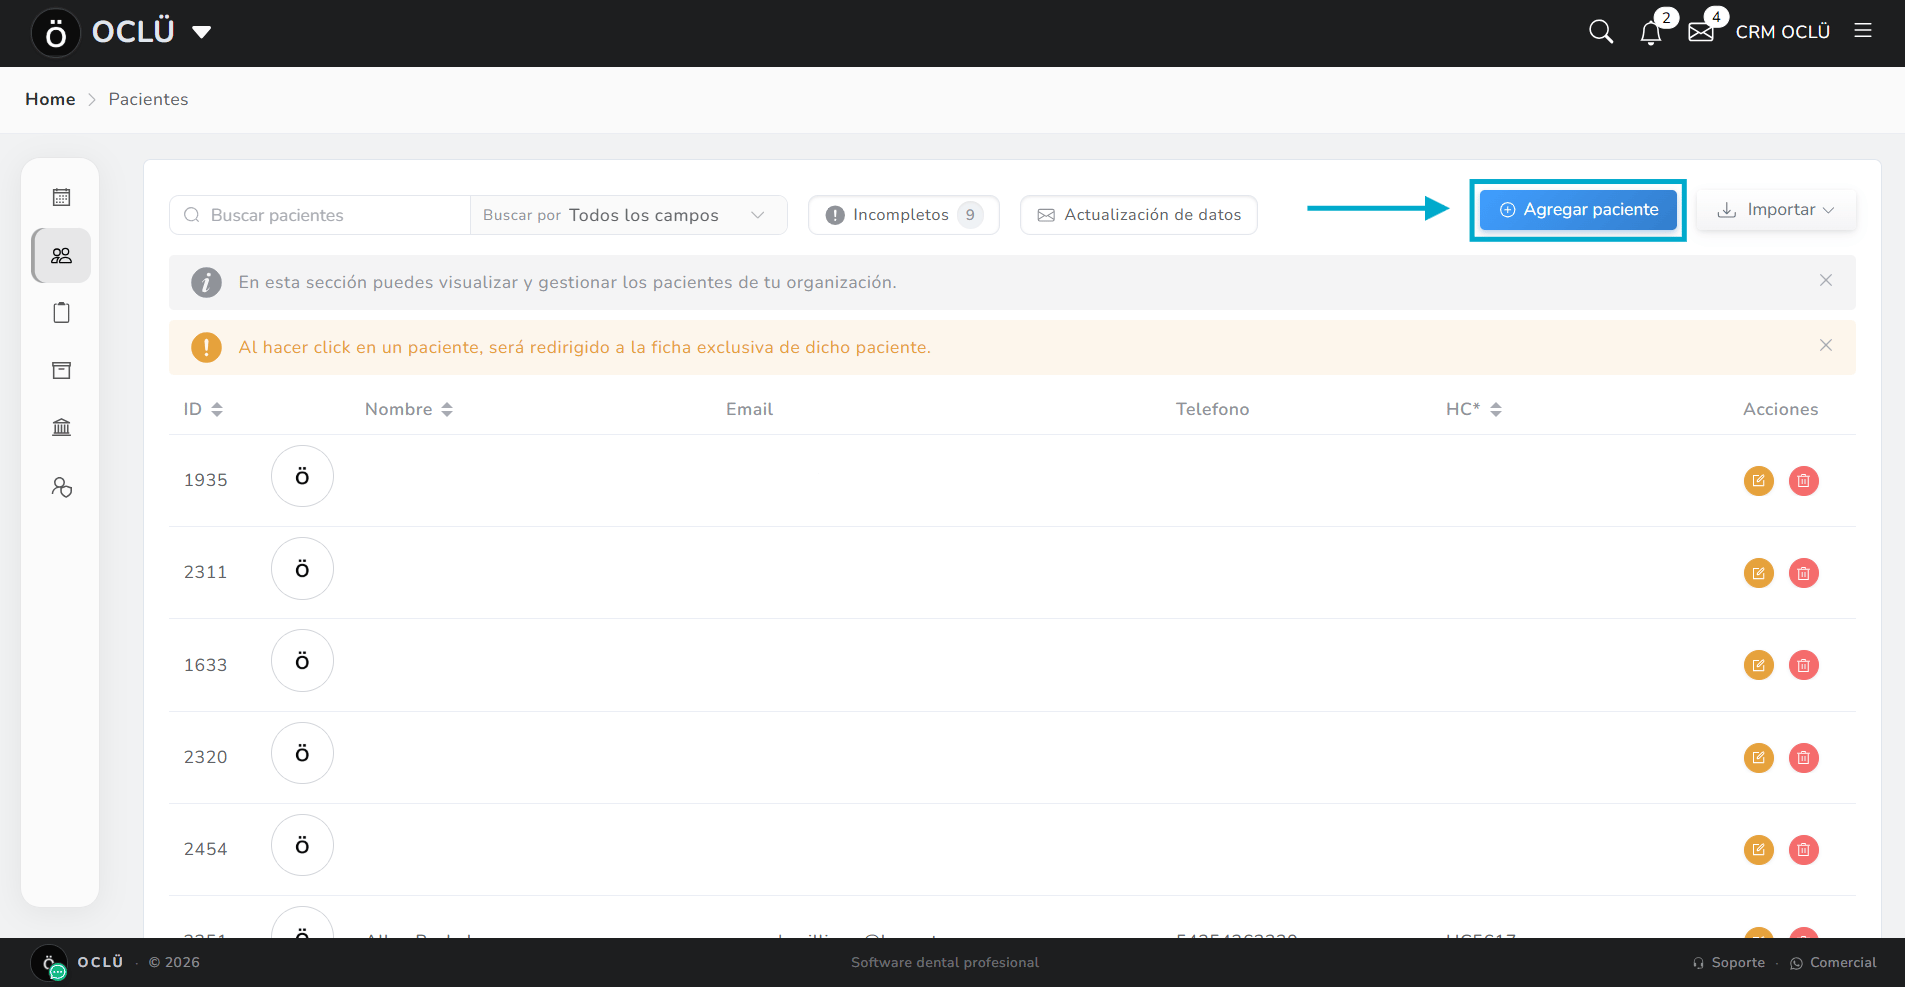Expand the Importar dropdown
The height and width of the screenshot is (987, 1905).
click(x=1776, y=210)
